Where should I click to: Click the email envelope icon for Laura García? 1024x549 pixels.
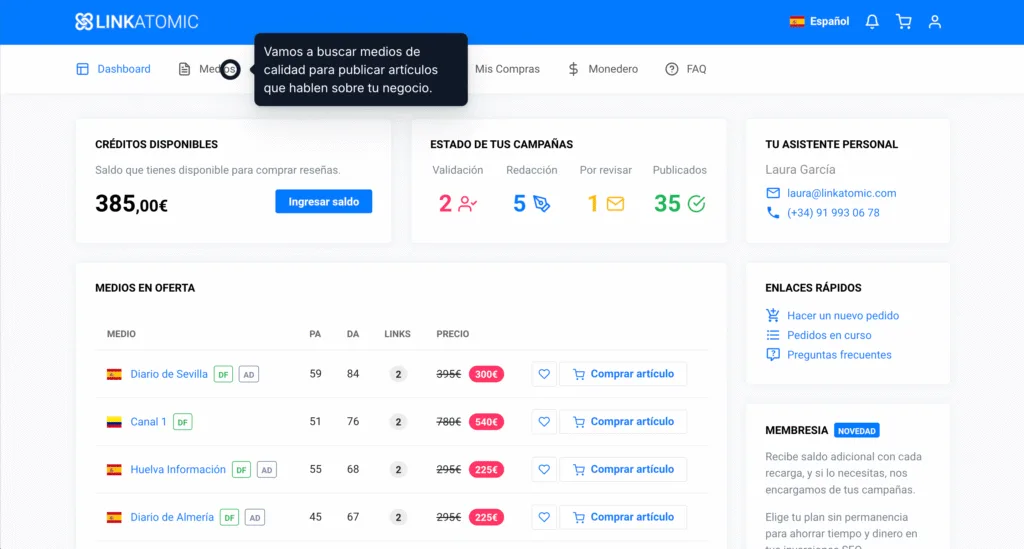pos(773,193)
